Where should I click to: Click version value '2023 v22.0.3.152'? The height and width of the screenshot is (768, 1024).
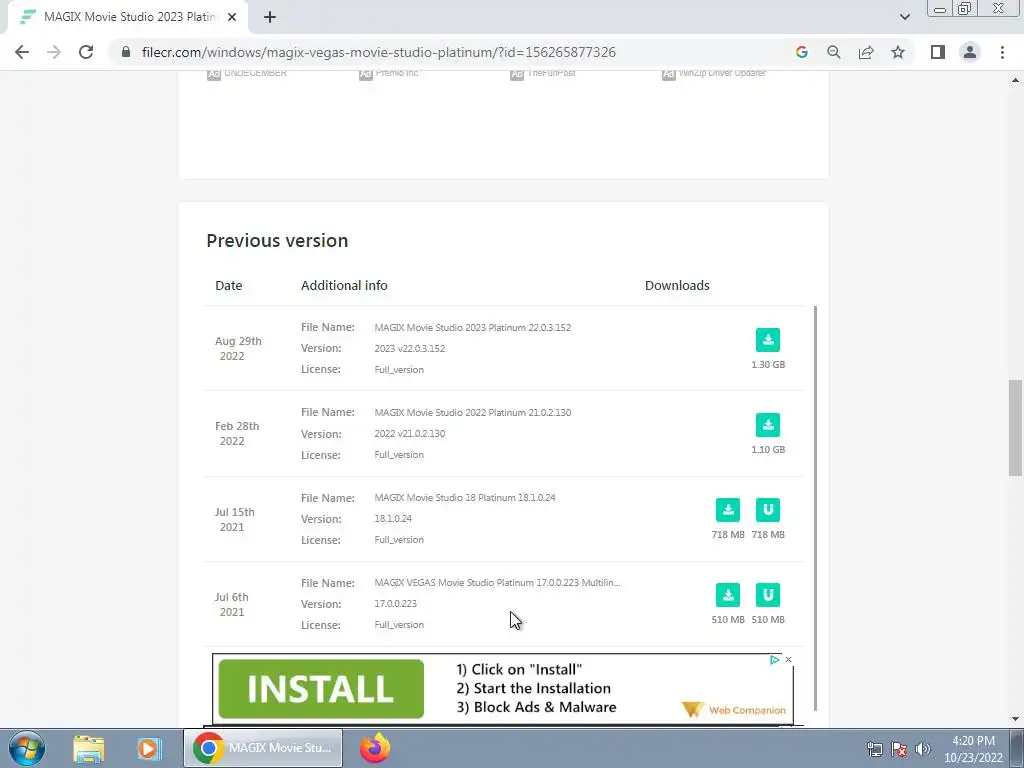(409, 348)
